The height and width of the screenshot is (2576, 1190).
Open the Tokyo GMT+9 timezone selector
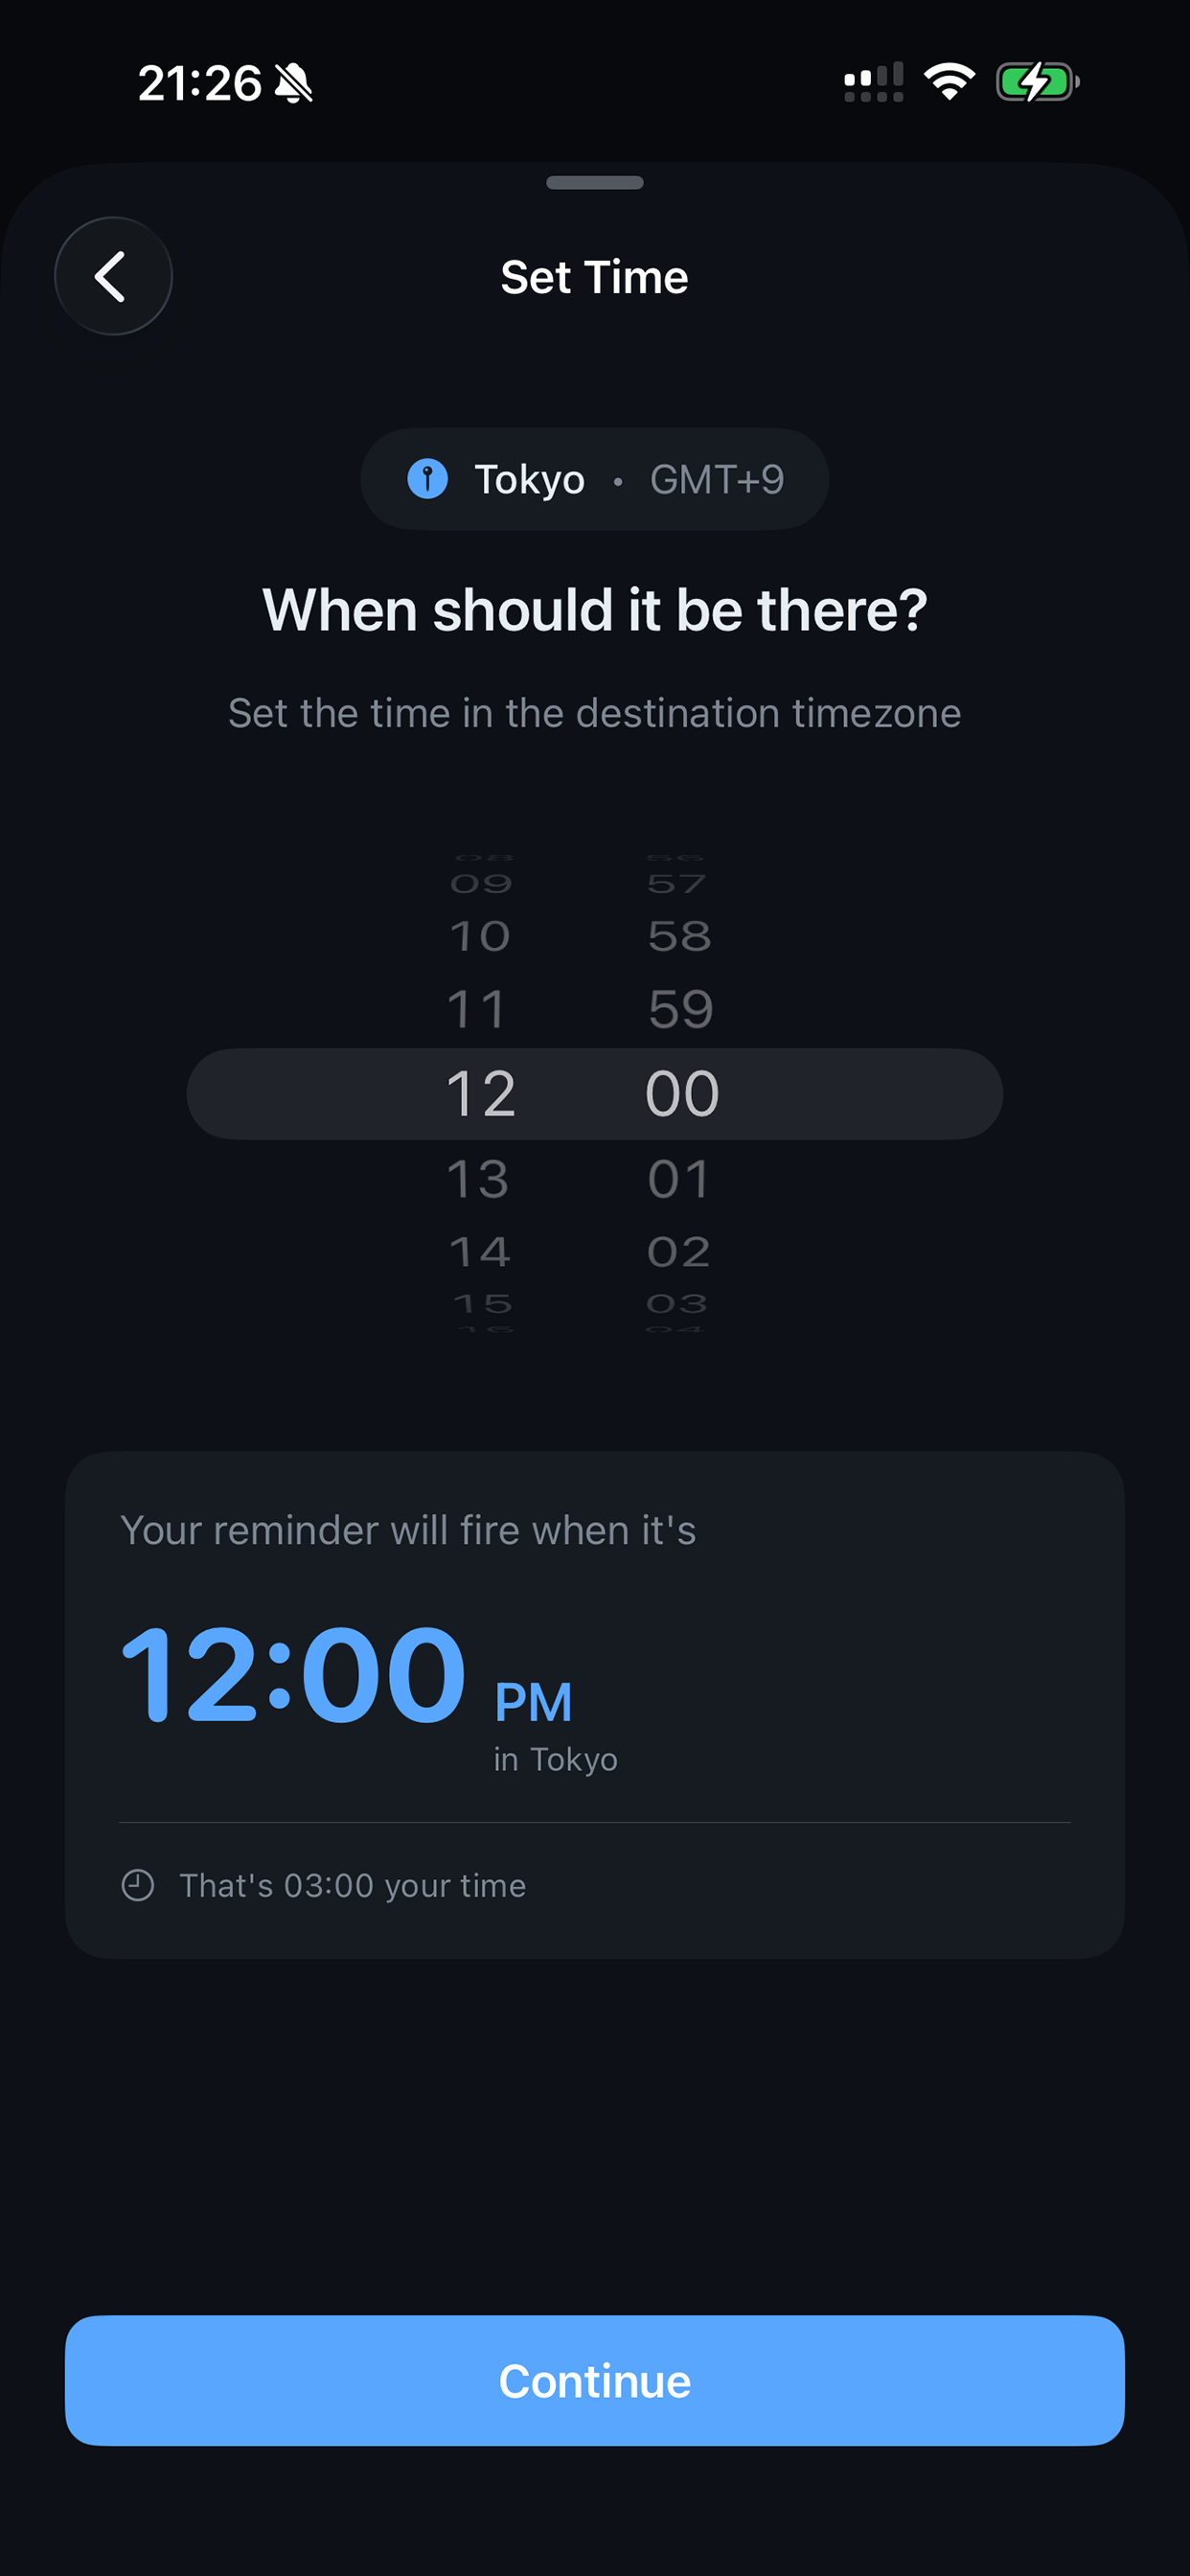coord(594,479)
